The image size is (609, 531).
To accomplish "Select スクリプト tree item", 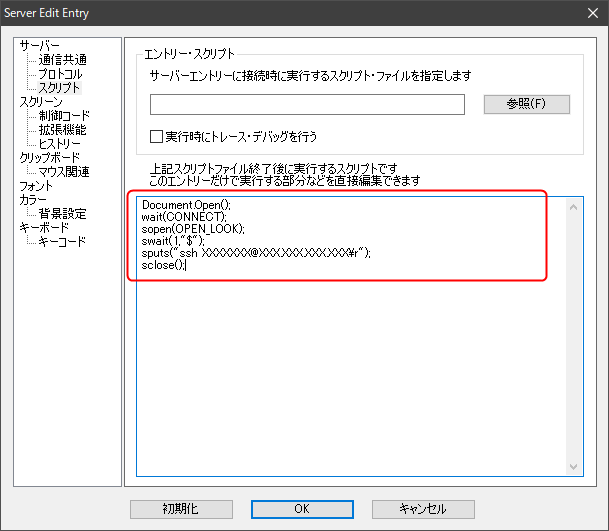I will pos(59,88).
